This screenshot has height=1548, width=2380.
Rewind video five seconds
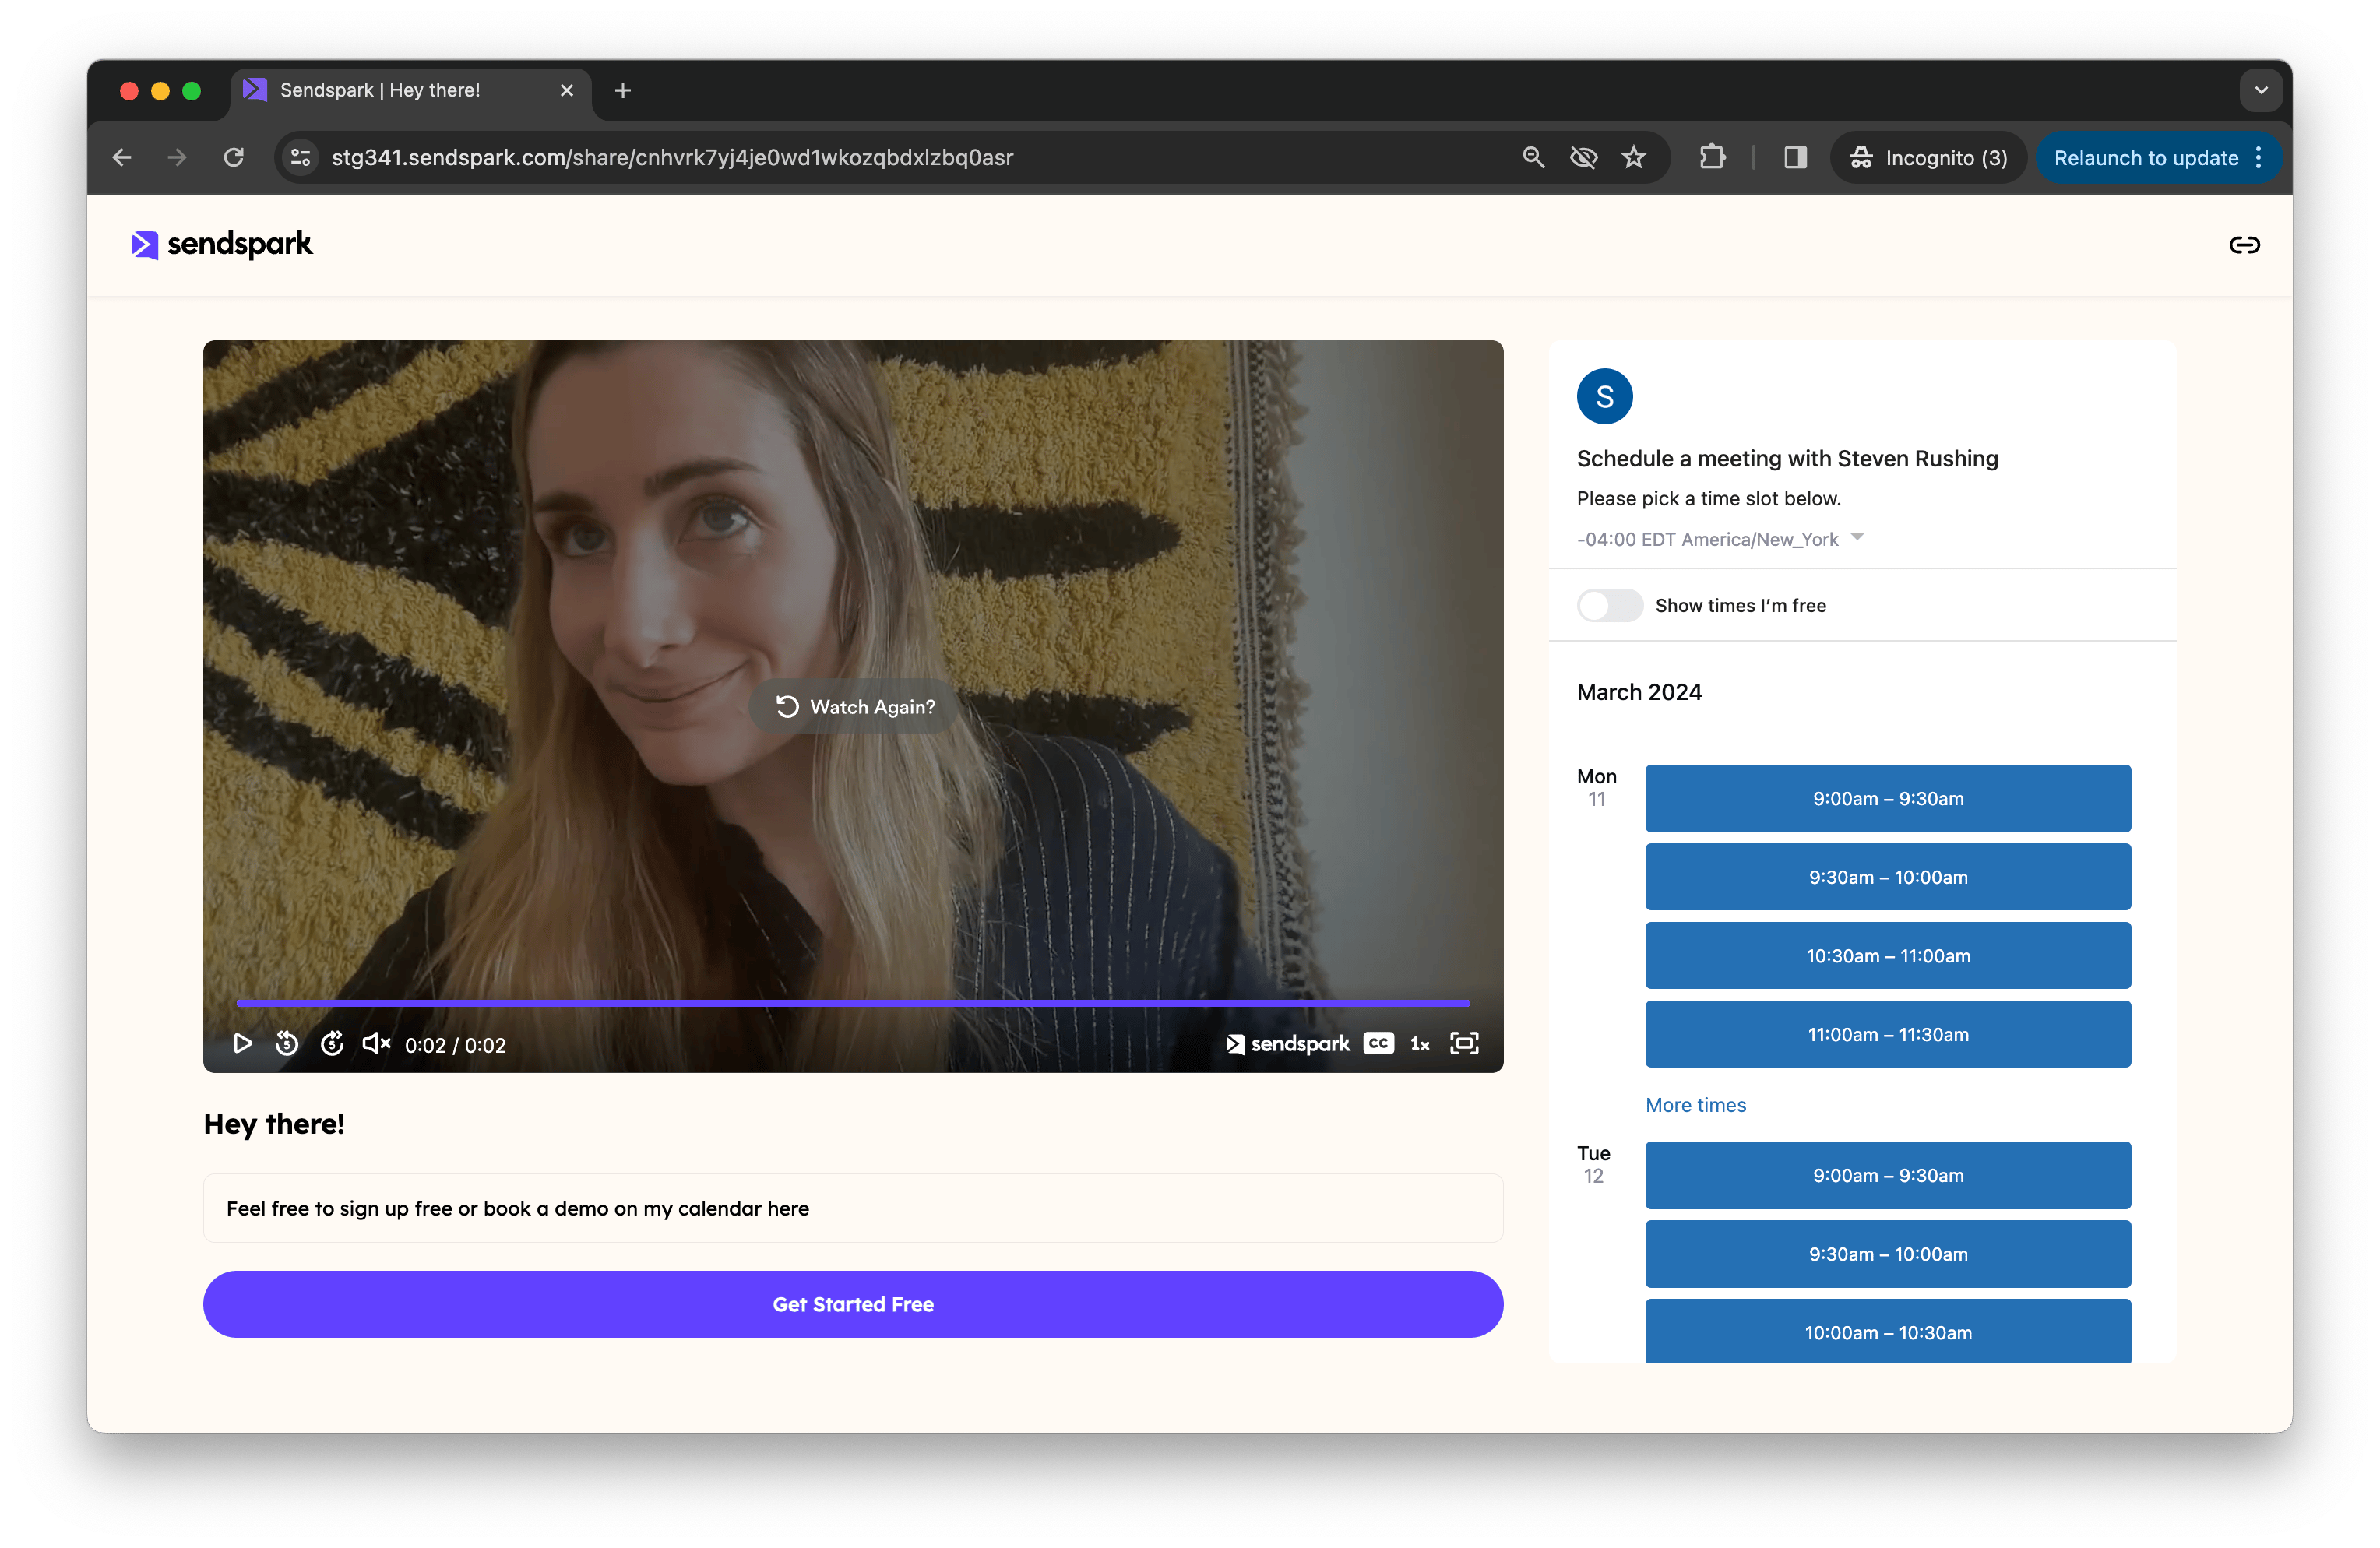287,1044
